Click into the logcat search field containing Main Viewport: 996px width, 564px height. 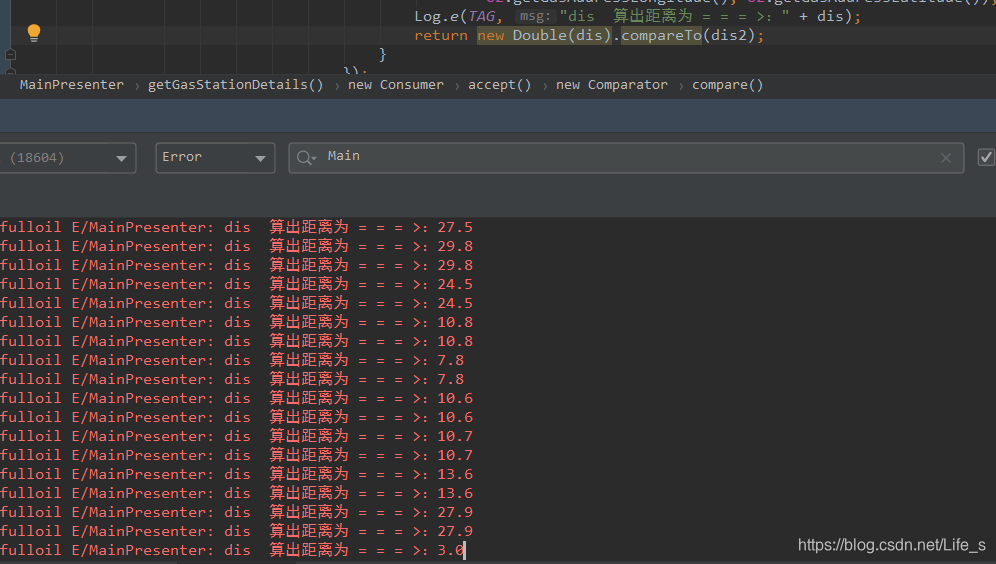[x=626, y=158]
